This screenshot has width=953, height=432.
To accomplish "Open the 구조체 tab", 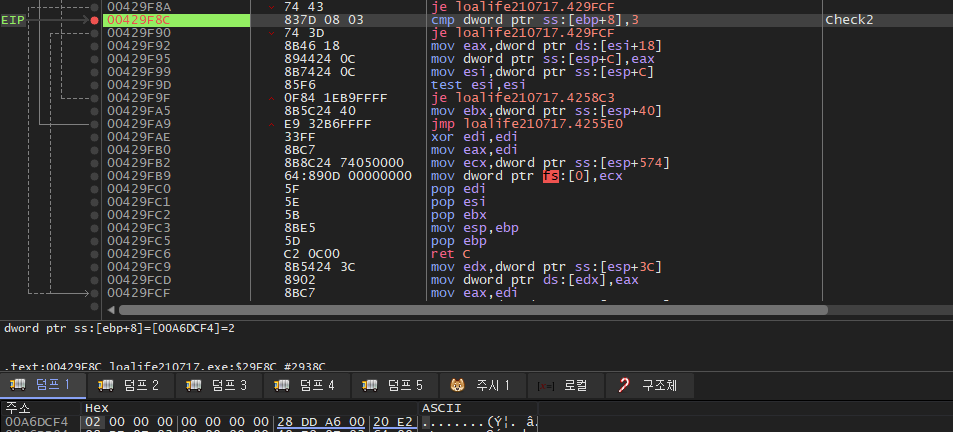I will [649, 385].
